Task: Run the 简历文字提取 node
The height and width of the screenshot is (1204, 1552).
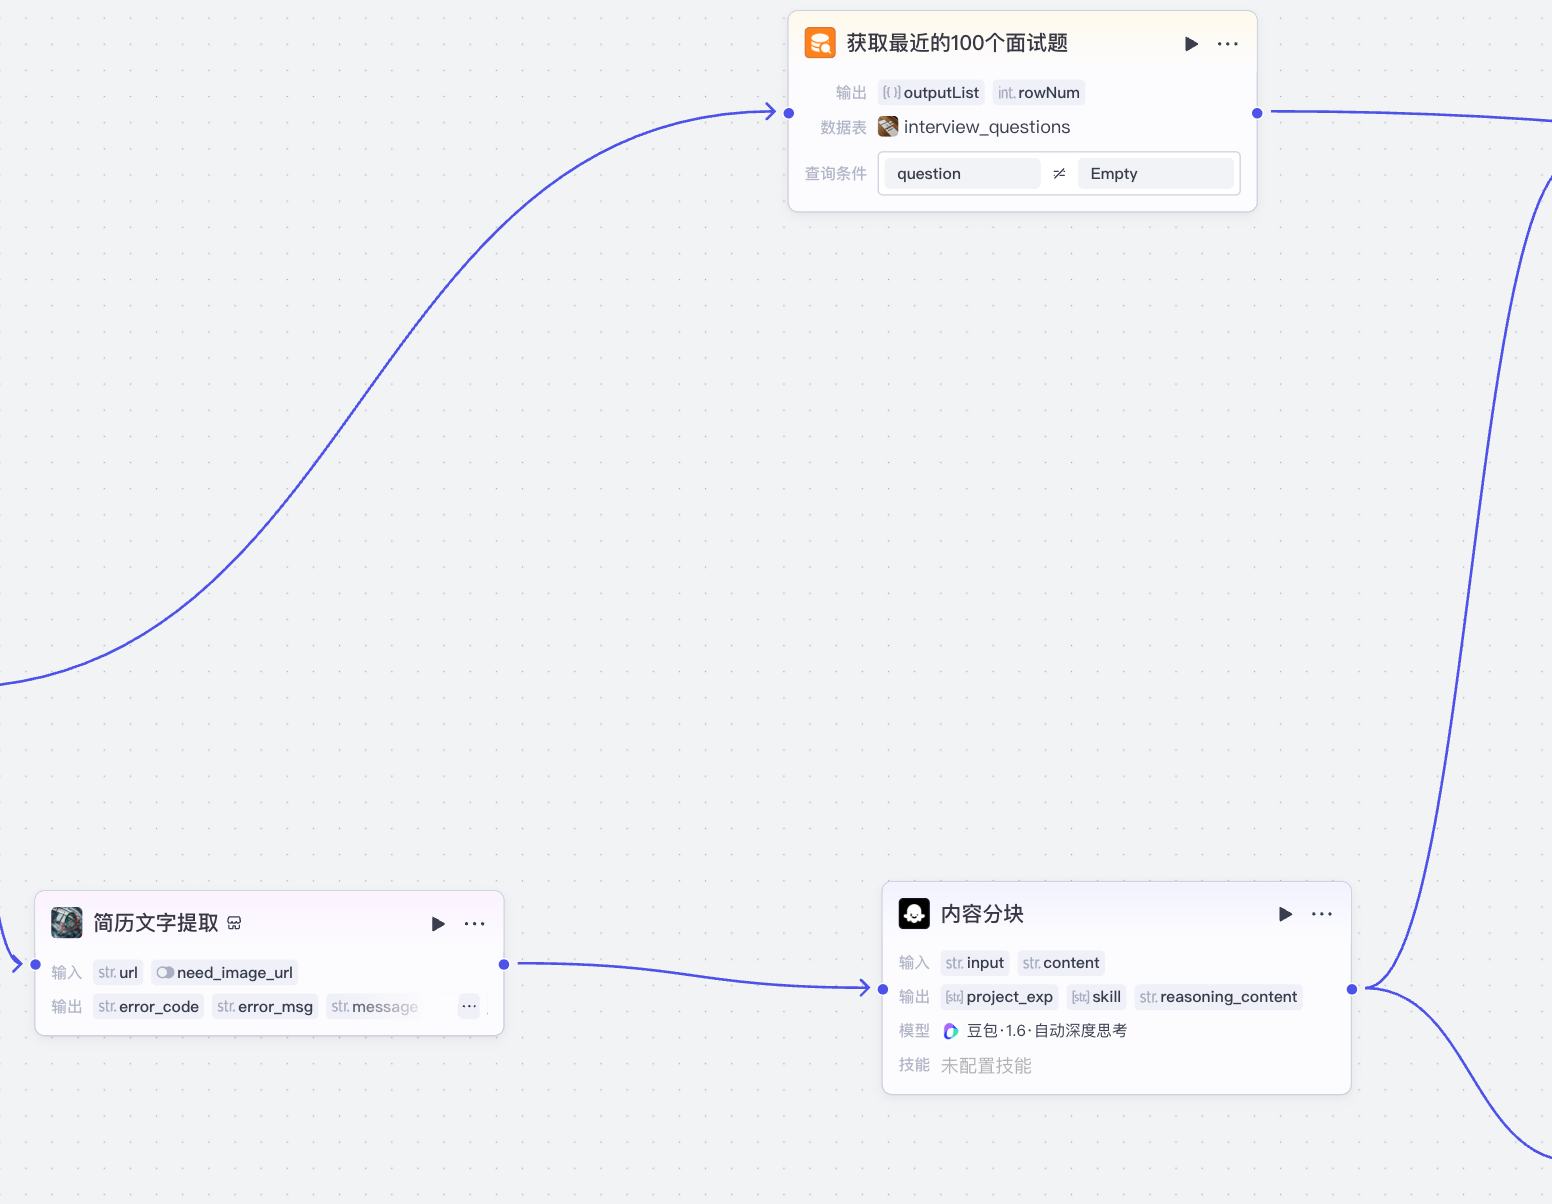Action: [x=438, y=924]
